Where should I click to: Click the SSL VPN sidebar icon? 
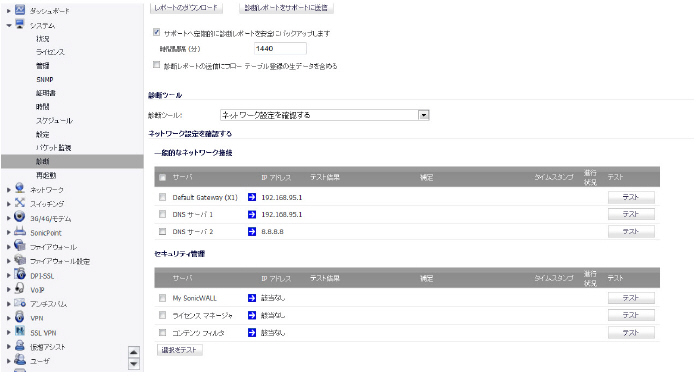[20, 332]
